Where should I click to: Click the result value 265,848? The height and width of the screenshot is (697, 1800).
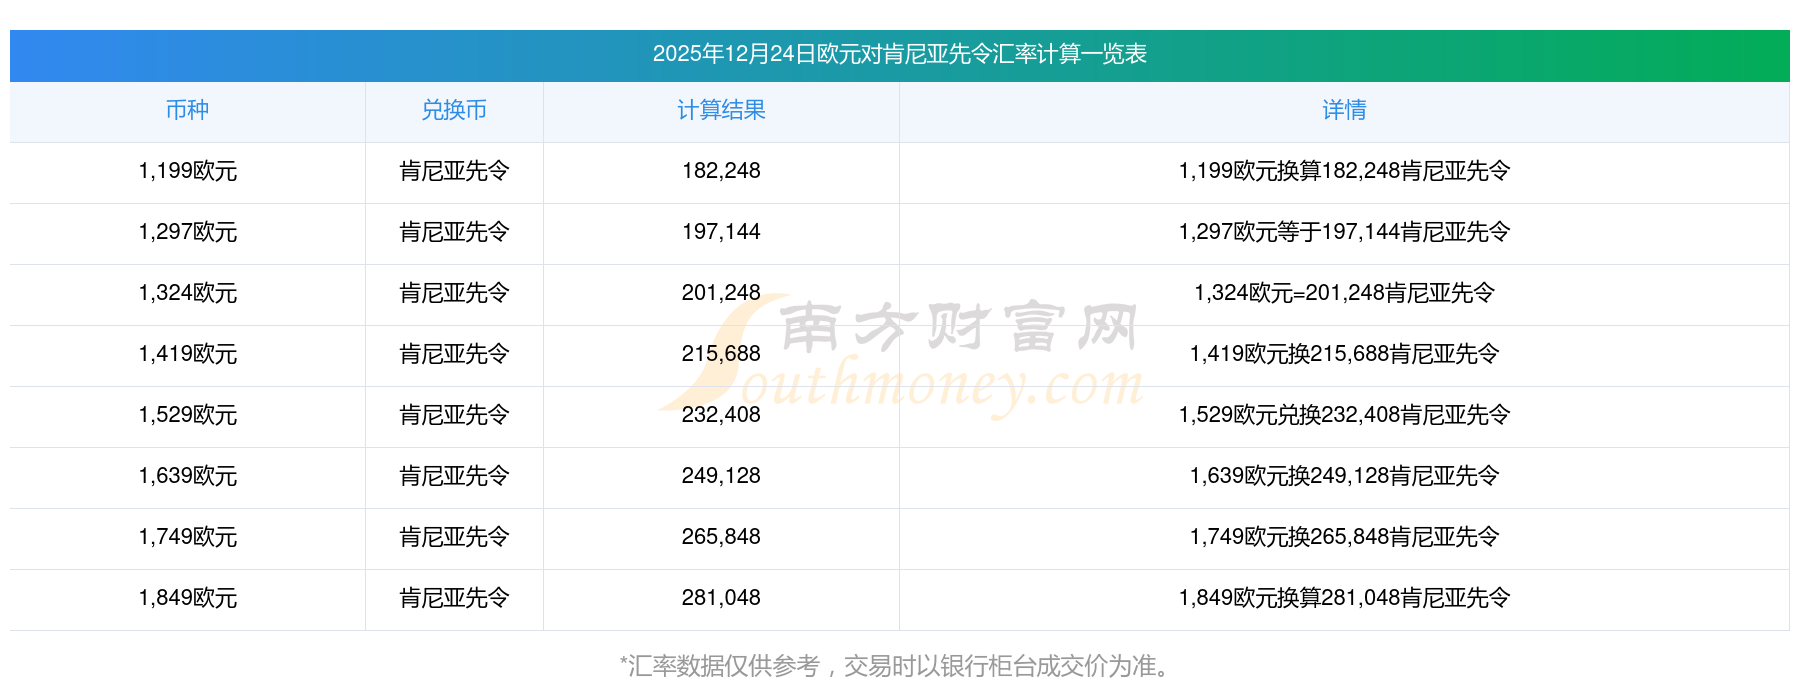coord(721,537)
